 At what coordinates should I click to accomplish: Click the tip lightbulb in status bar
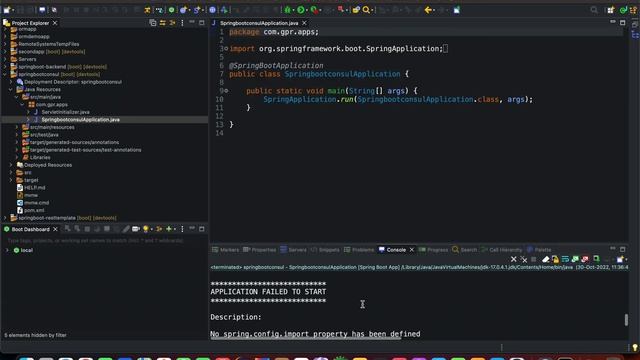click(635, 347)
